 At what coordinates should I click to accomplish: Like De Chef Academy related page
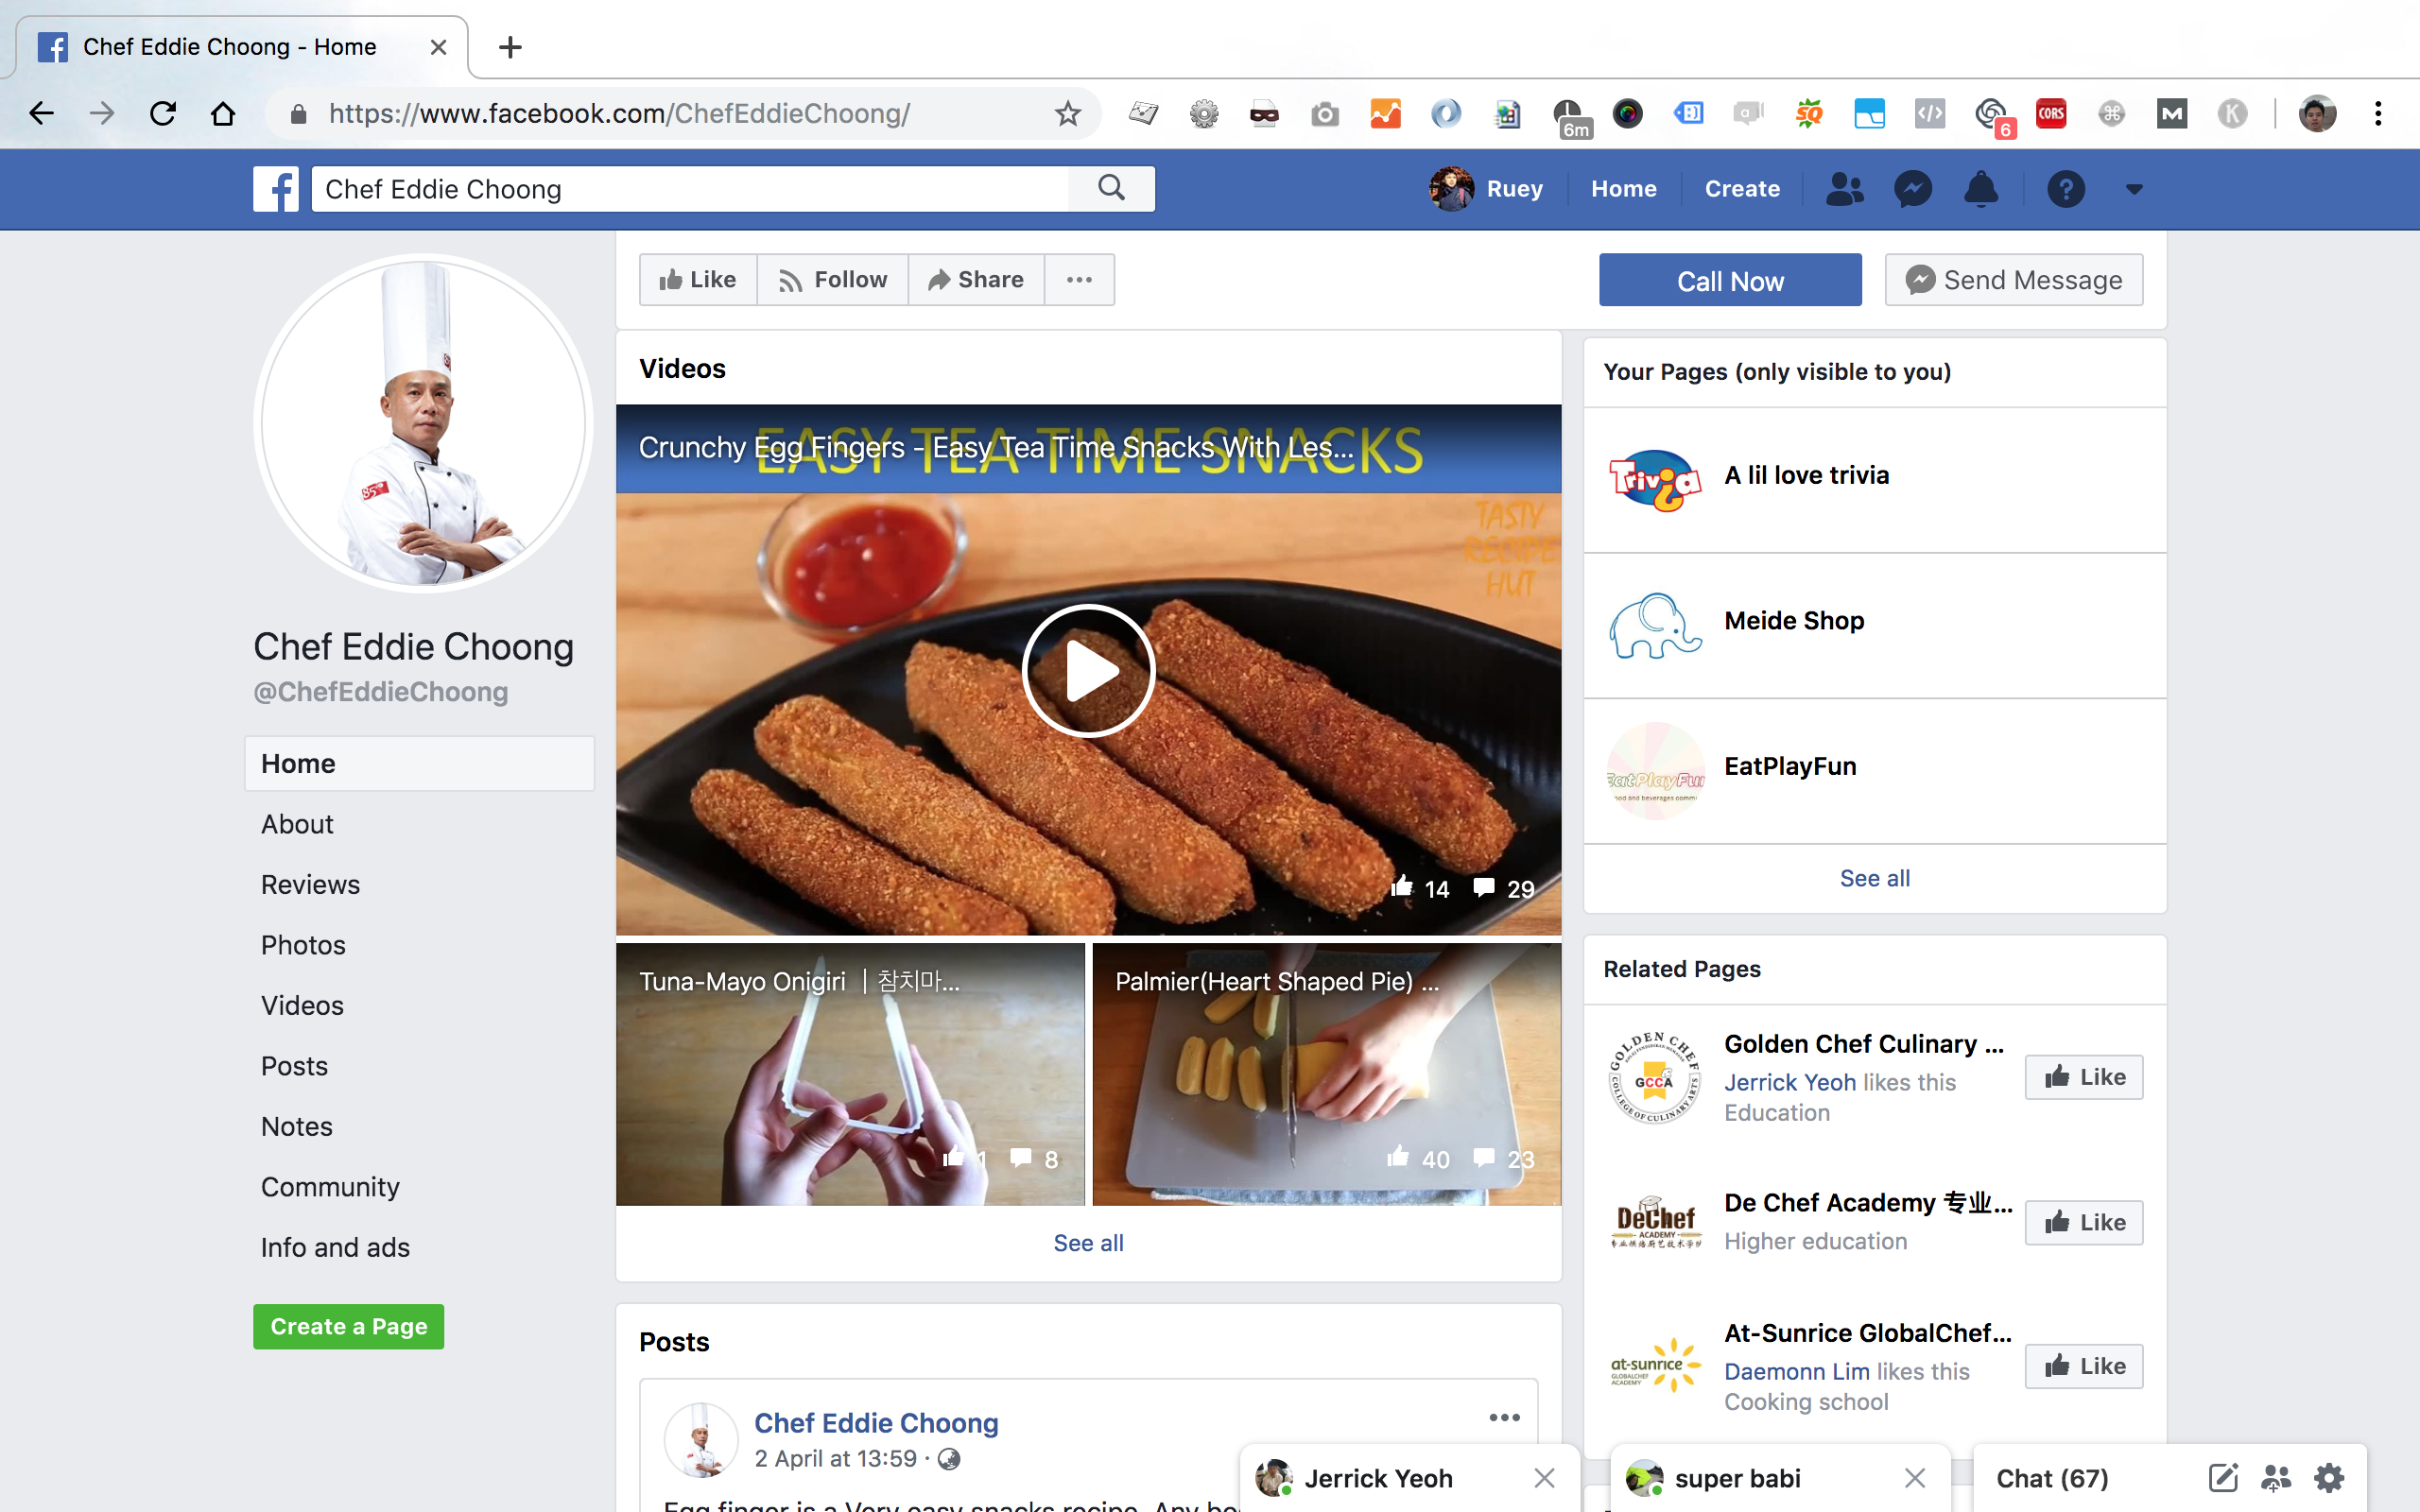(2084, 1222)
